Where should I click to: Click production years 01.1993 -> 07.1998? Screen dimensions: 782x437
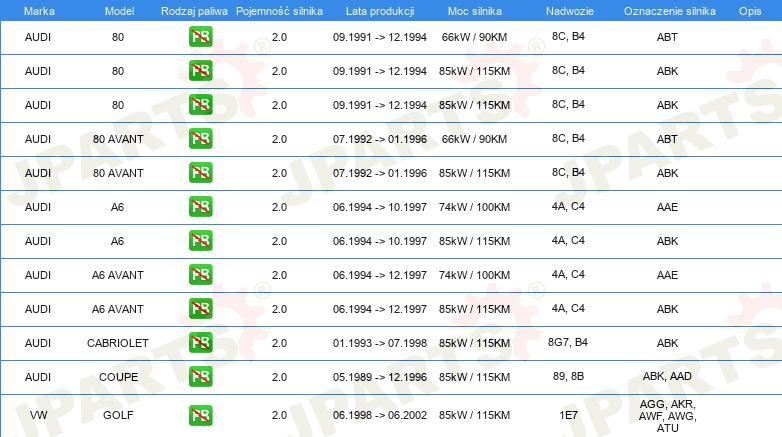[380, 343]
